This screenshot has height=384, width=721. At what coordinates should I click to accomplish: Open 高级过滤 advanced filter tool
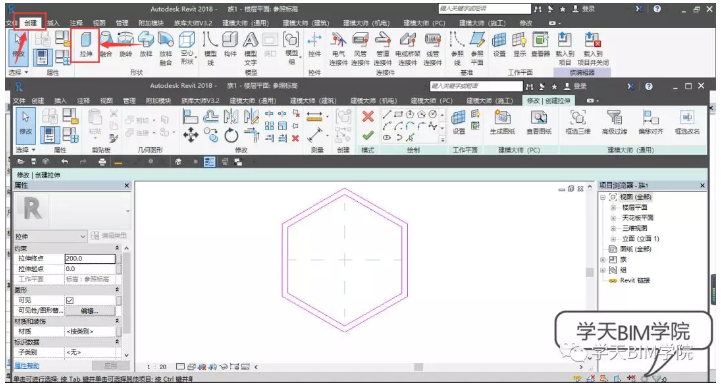pyautogui.click(x=614, y=122)
